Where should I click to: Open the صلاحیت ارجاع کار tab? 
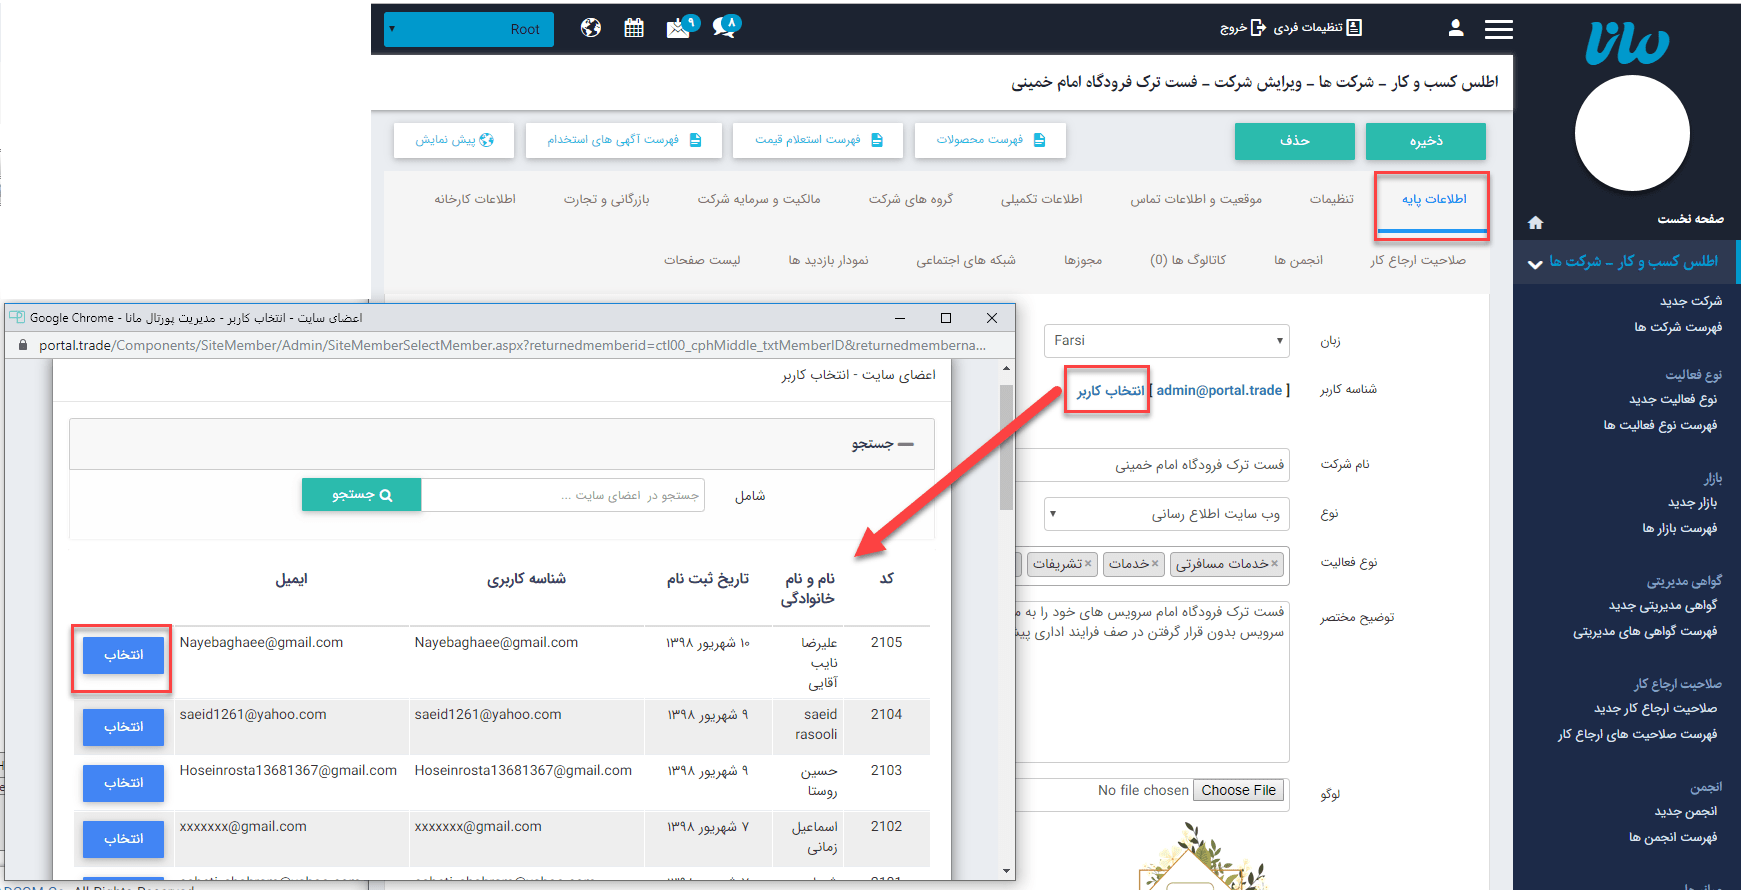pos(1418,260)
